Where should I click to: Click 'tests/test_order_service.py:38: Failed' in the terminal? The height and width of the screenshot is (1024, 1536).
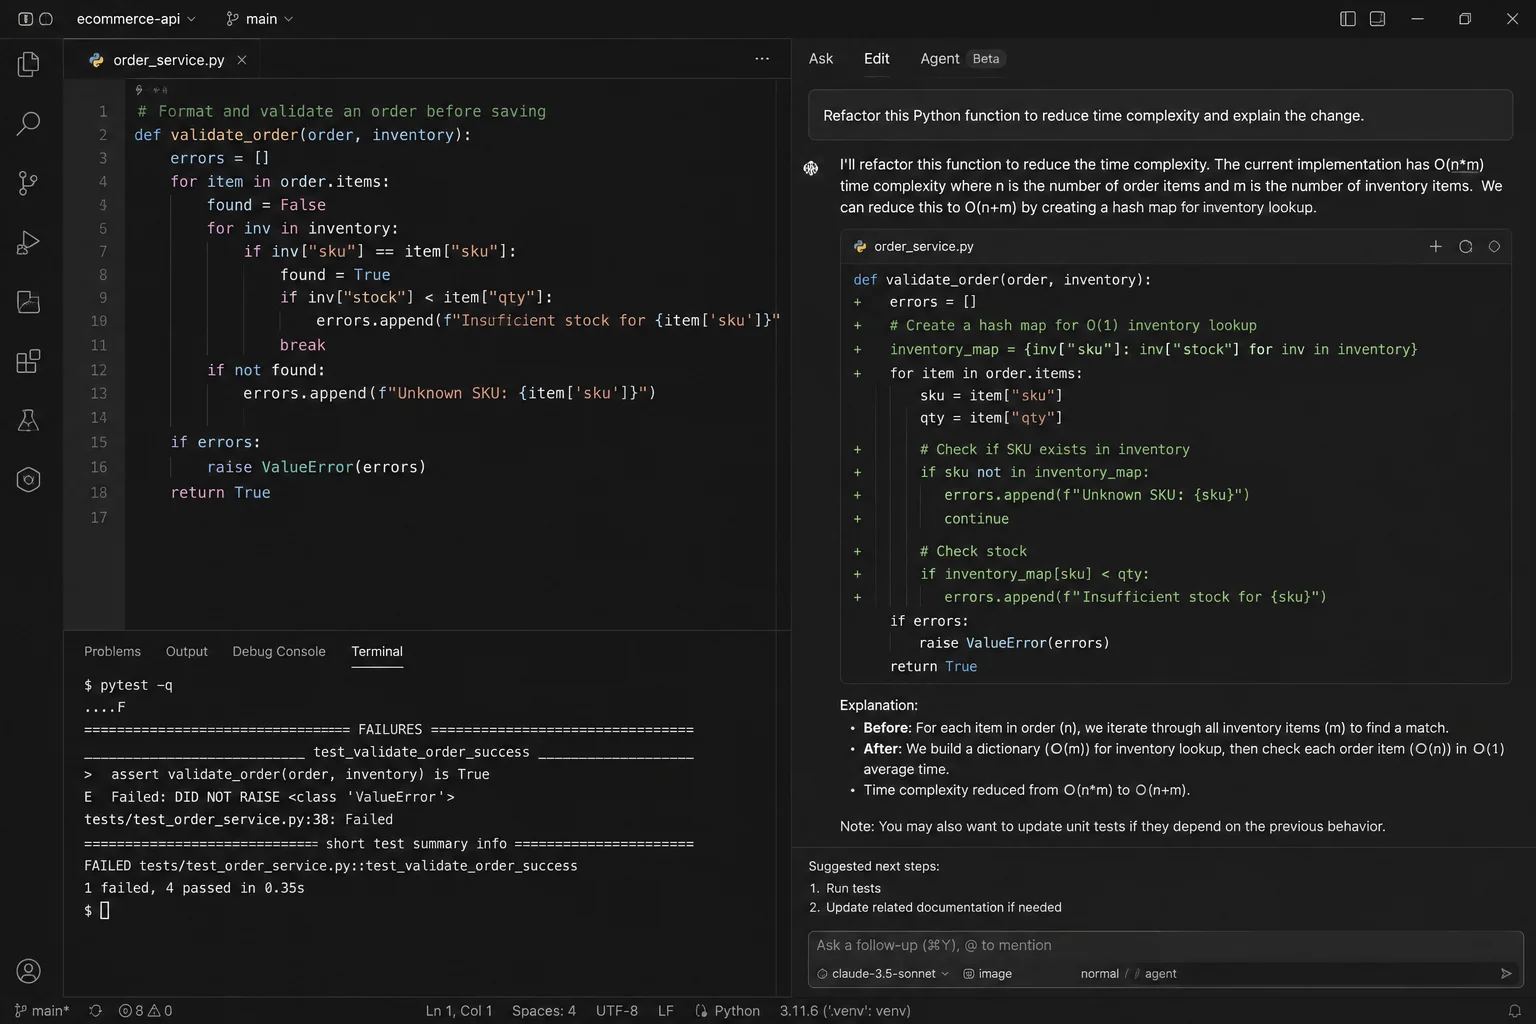tap(238, 820)
